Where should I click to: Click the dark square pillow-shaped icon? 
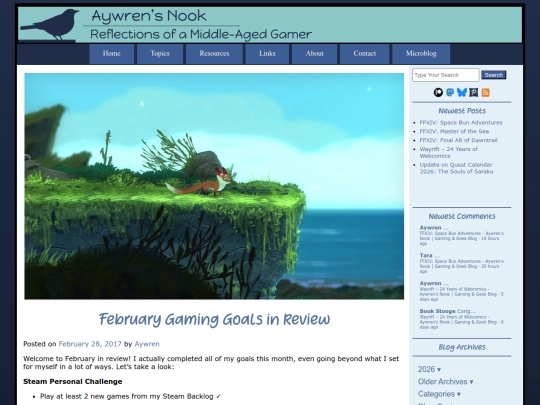(x=474, y=92)
